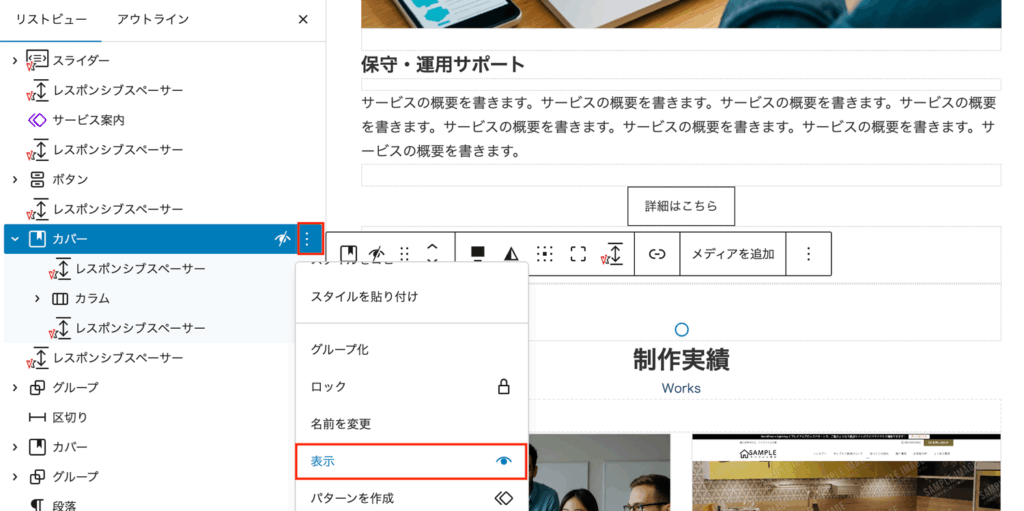Click the 詳細はこちら button

[681, 206]
